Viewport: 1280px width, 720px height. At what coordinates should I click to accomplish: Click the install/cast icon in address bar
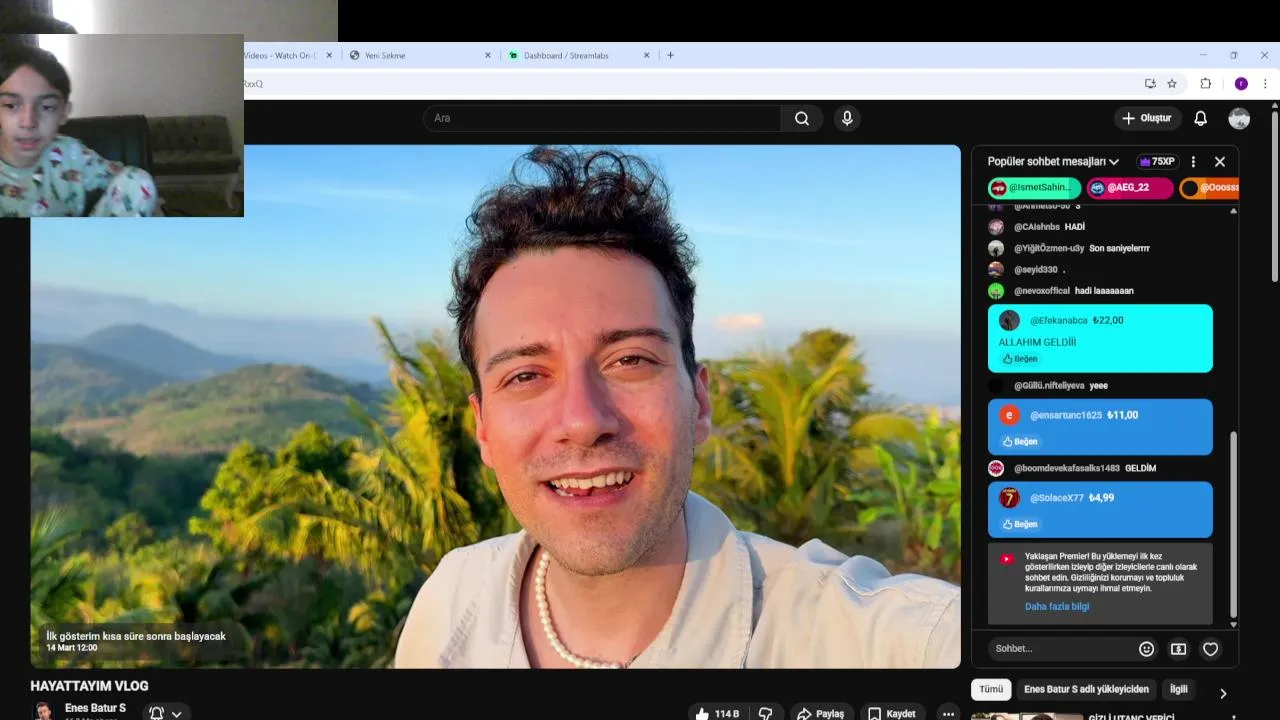[x=1150, y=84]
